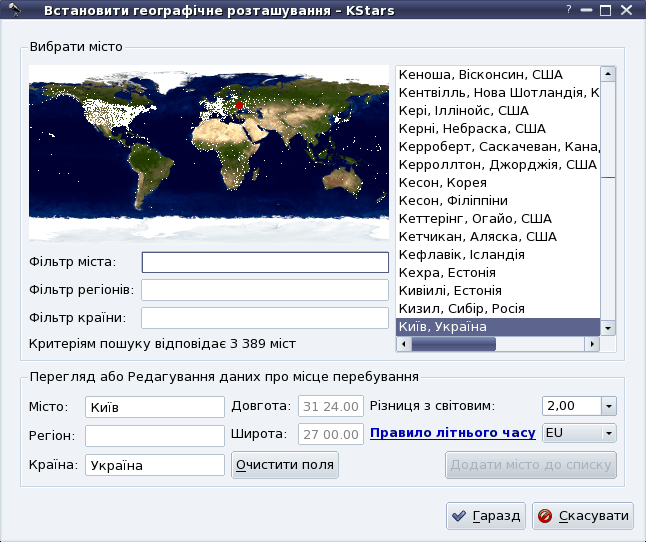Click the city list scroll down arrow
The width and height of the screenshot is (646, 542).
click(x=608, y=328)
